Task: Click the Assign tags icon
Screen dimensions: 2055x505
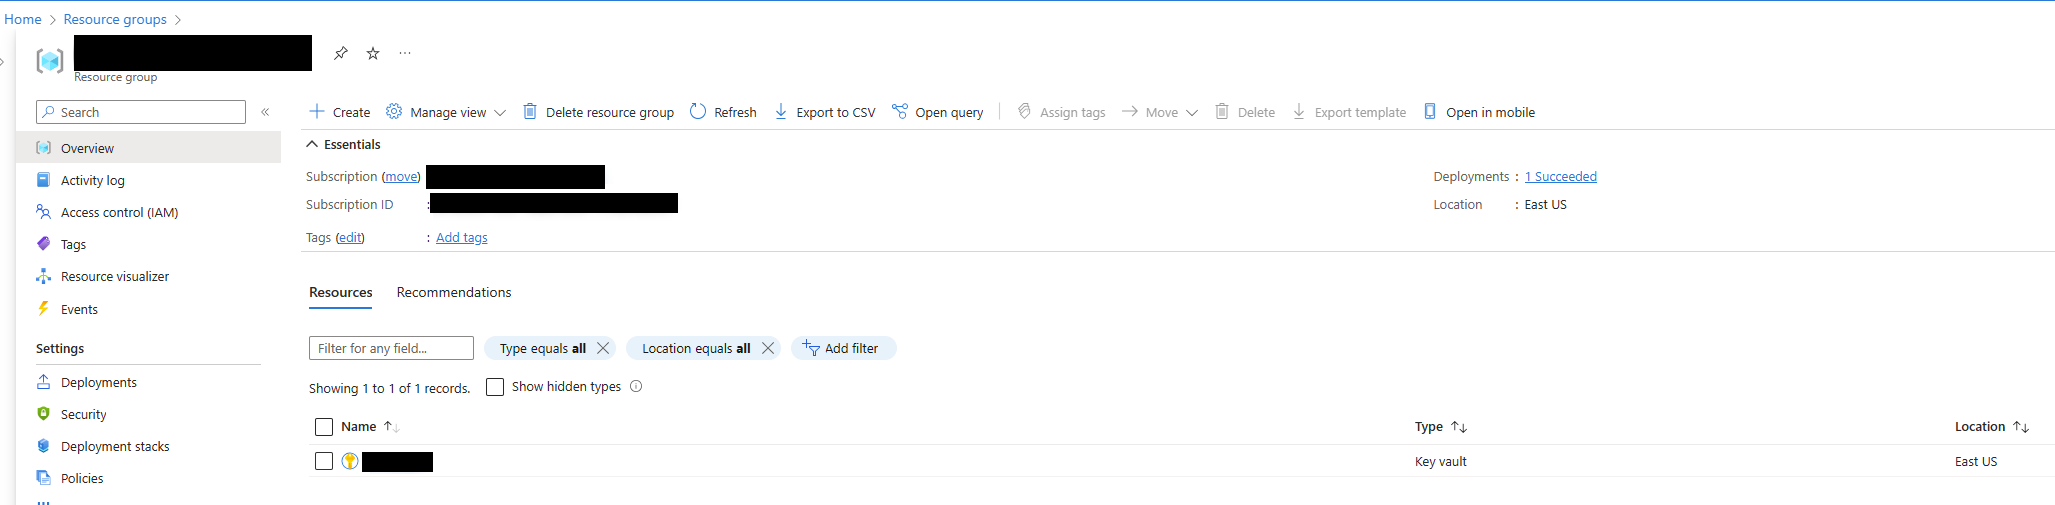Action: [x=1024, y=111]
